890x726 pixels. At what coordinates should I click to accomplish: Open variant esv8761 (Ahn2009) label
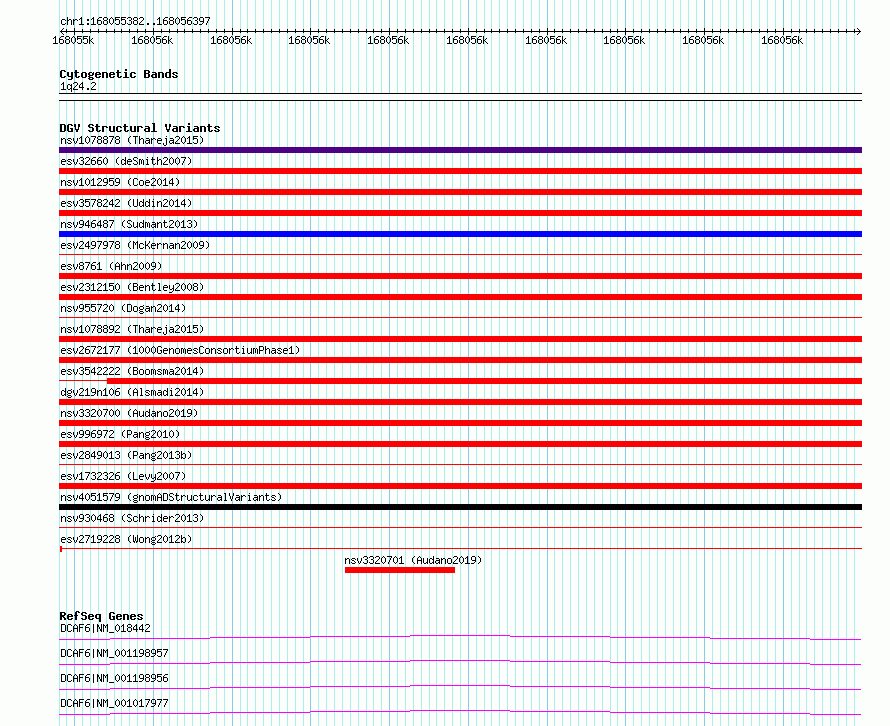(x=111, y=266)
